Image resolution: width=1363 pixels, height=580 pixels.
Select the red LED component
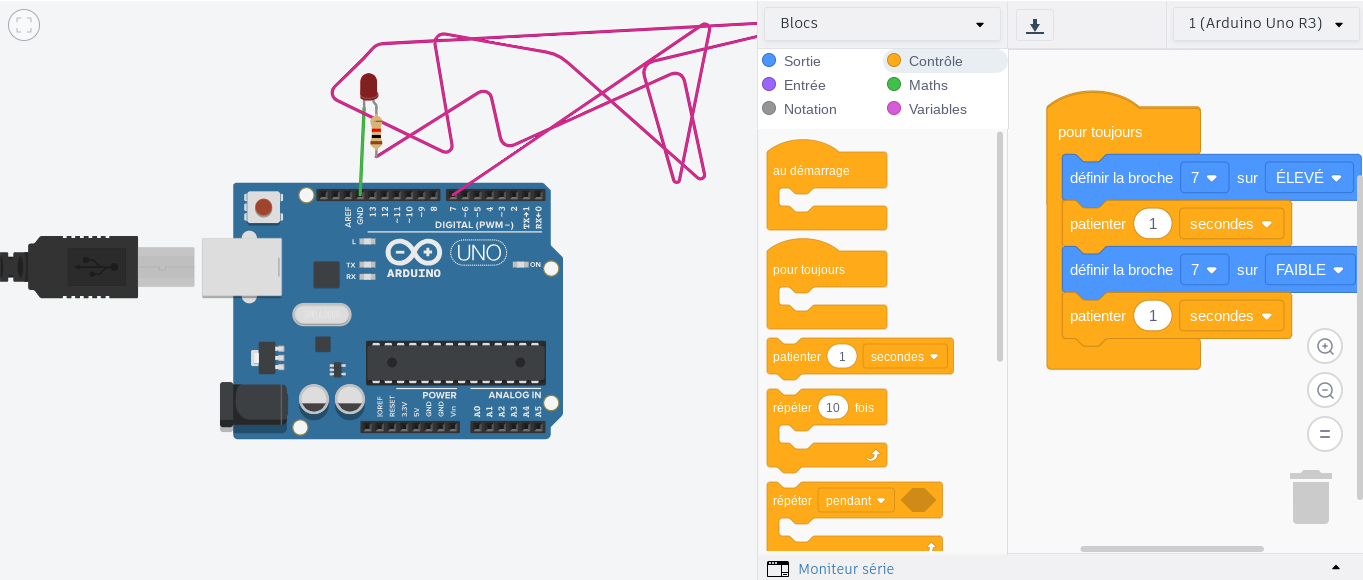(x=368, y=86)
